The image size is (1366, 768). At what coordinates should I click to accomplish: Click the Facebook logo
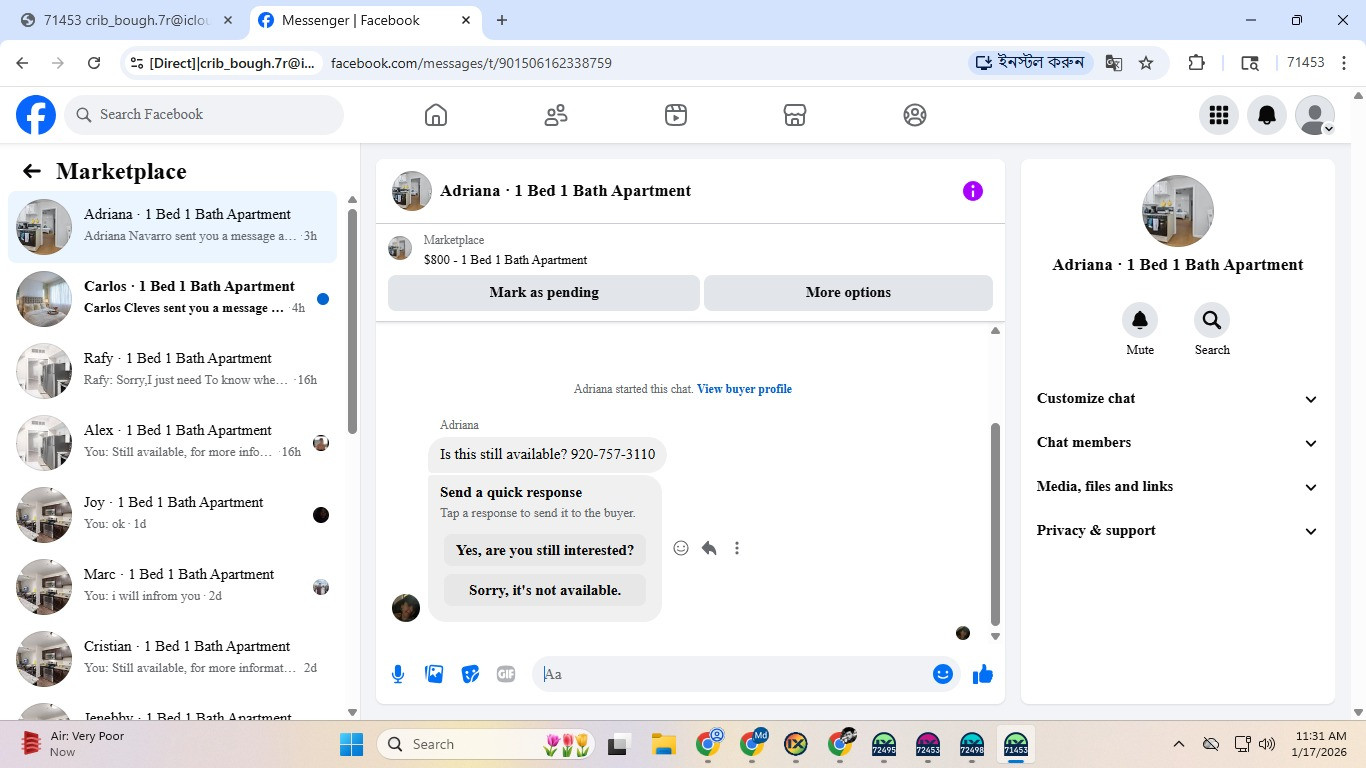(x=36, y=115)
